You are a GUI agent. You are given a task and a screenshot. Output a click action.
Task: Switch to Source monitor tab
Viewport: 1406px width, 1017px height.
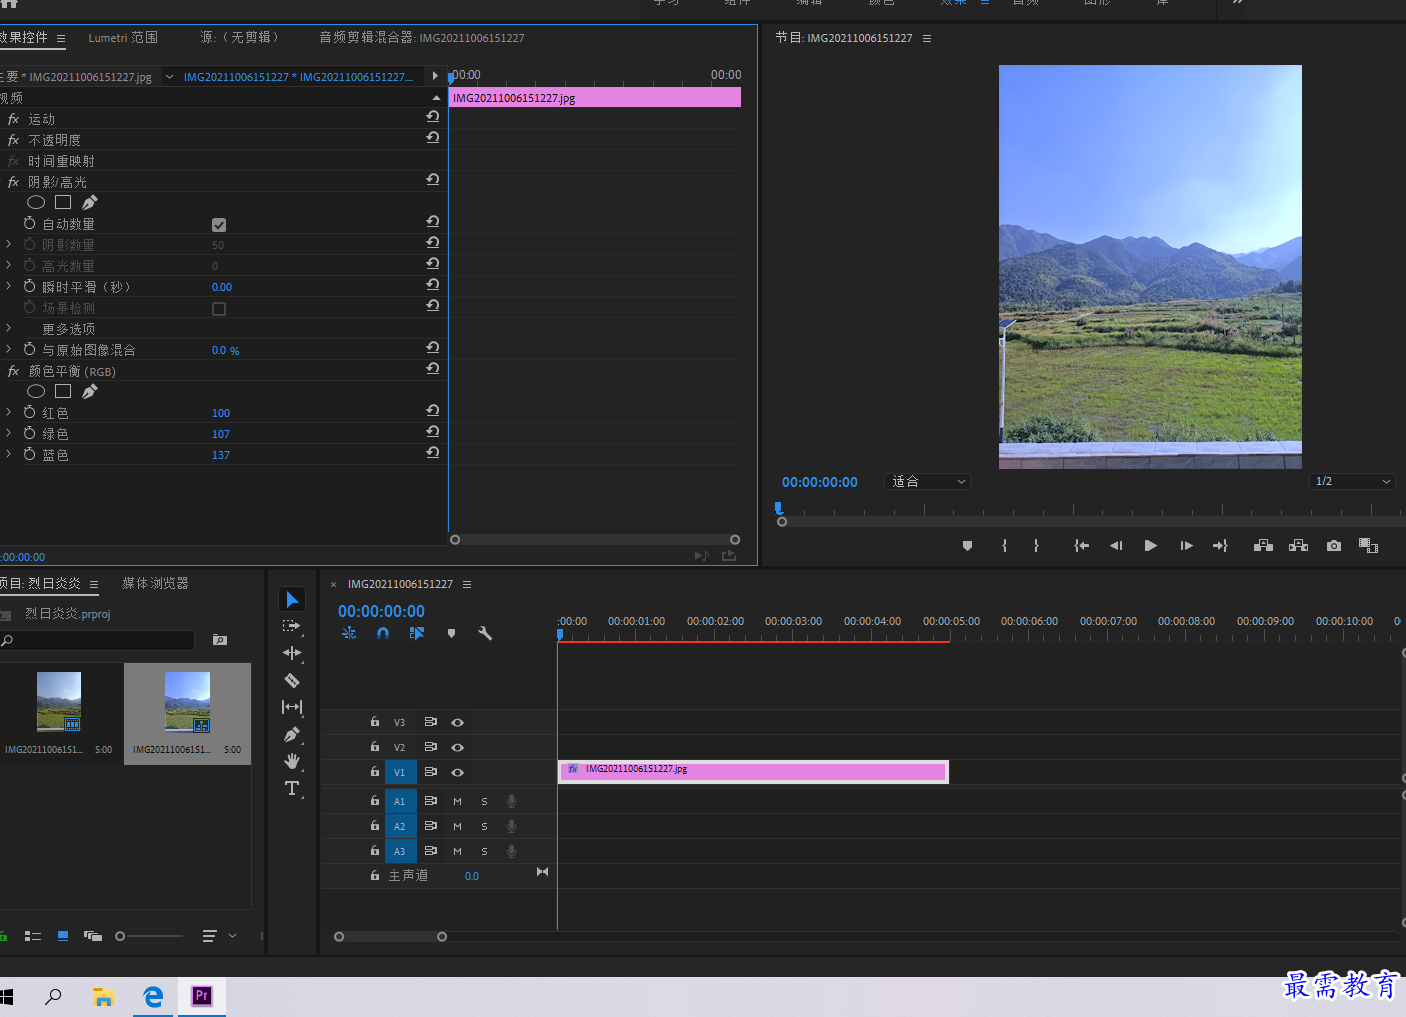[x=239, y=37]
